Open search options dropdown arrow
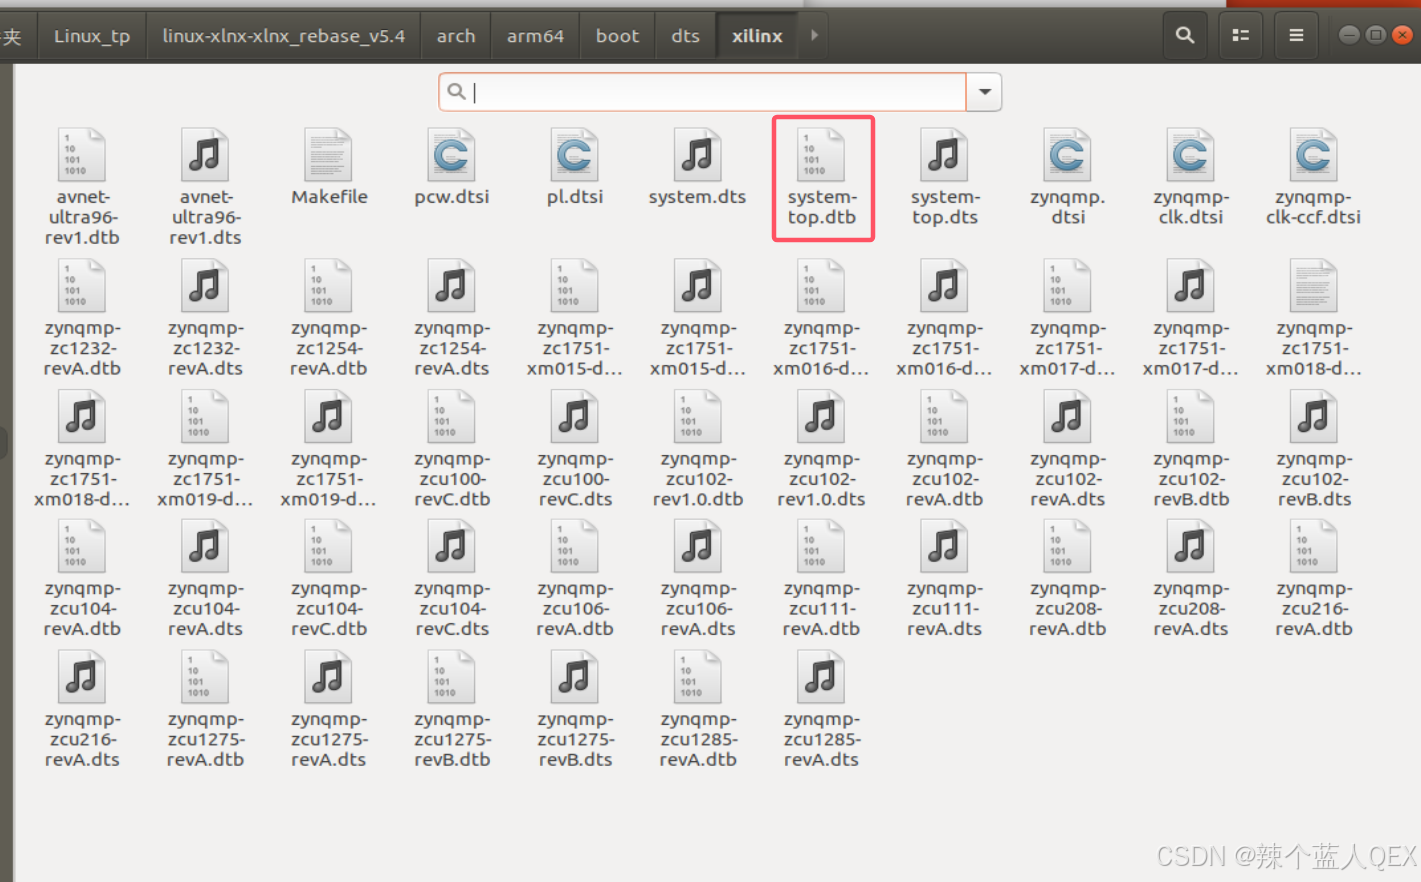This screenshot has height=882, width=1421. (x=985, y=92)
